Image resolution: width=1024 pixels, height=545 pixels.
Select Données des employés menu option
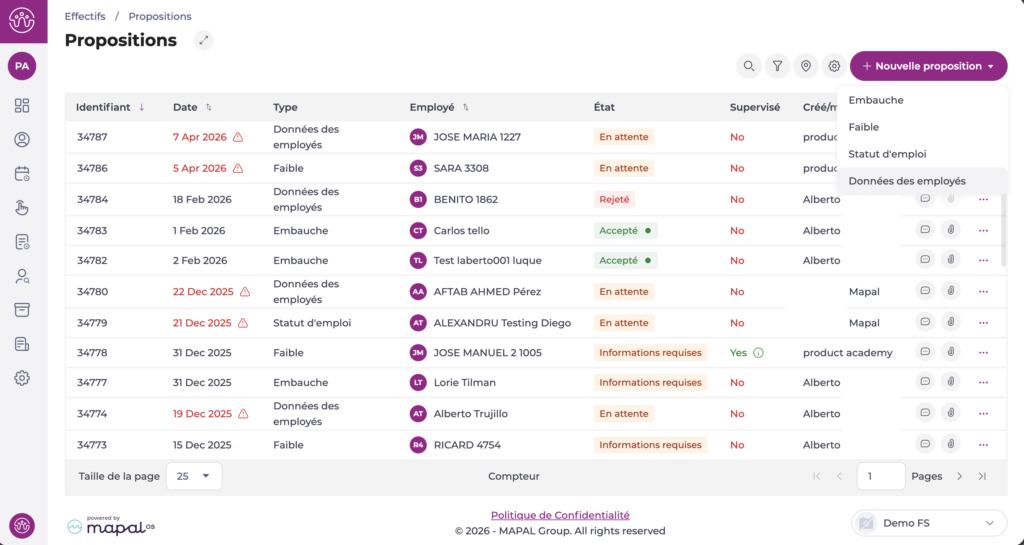[x=907, y=181]
